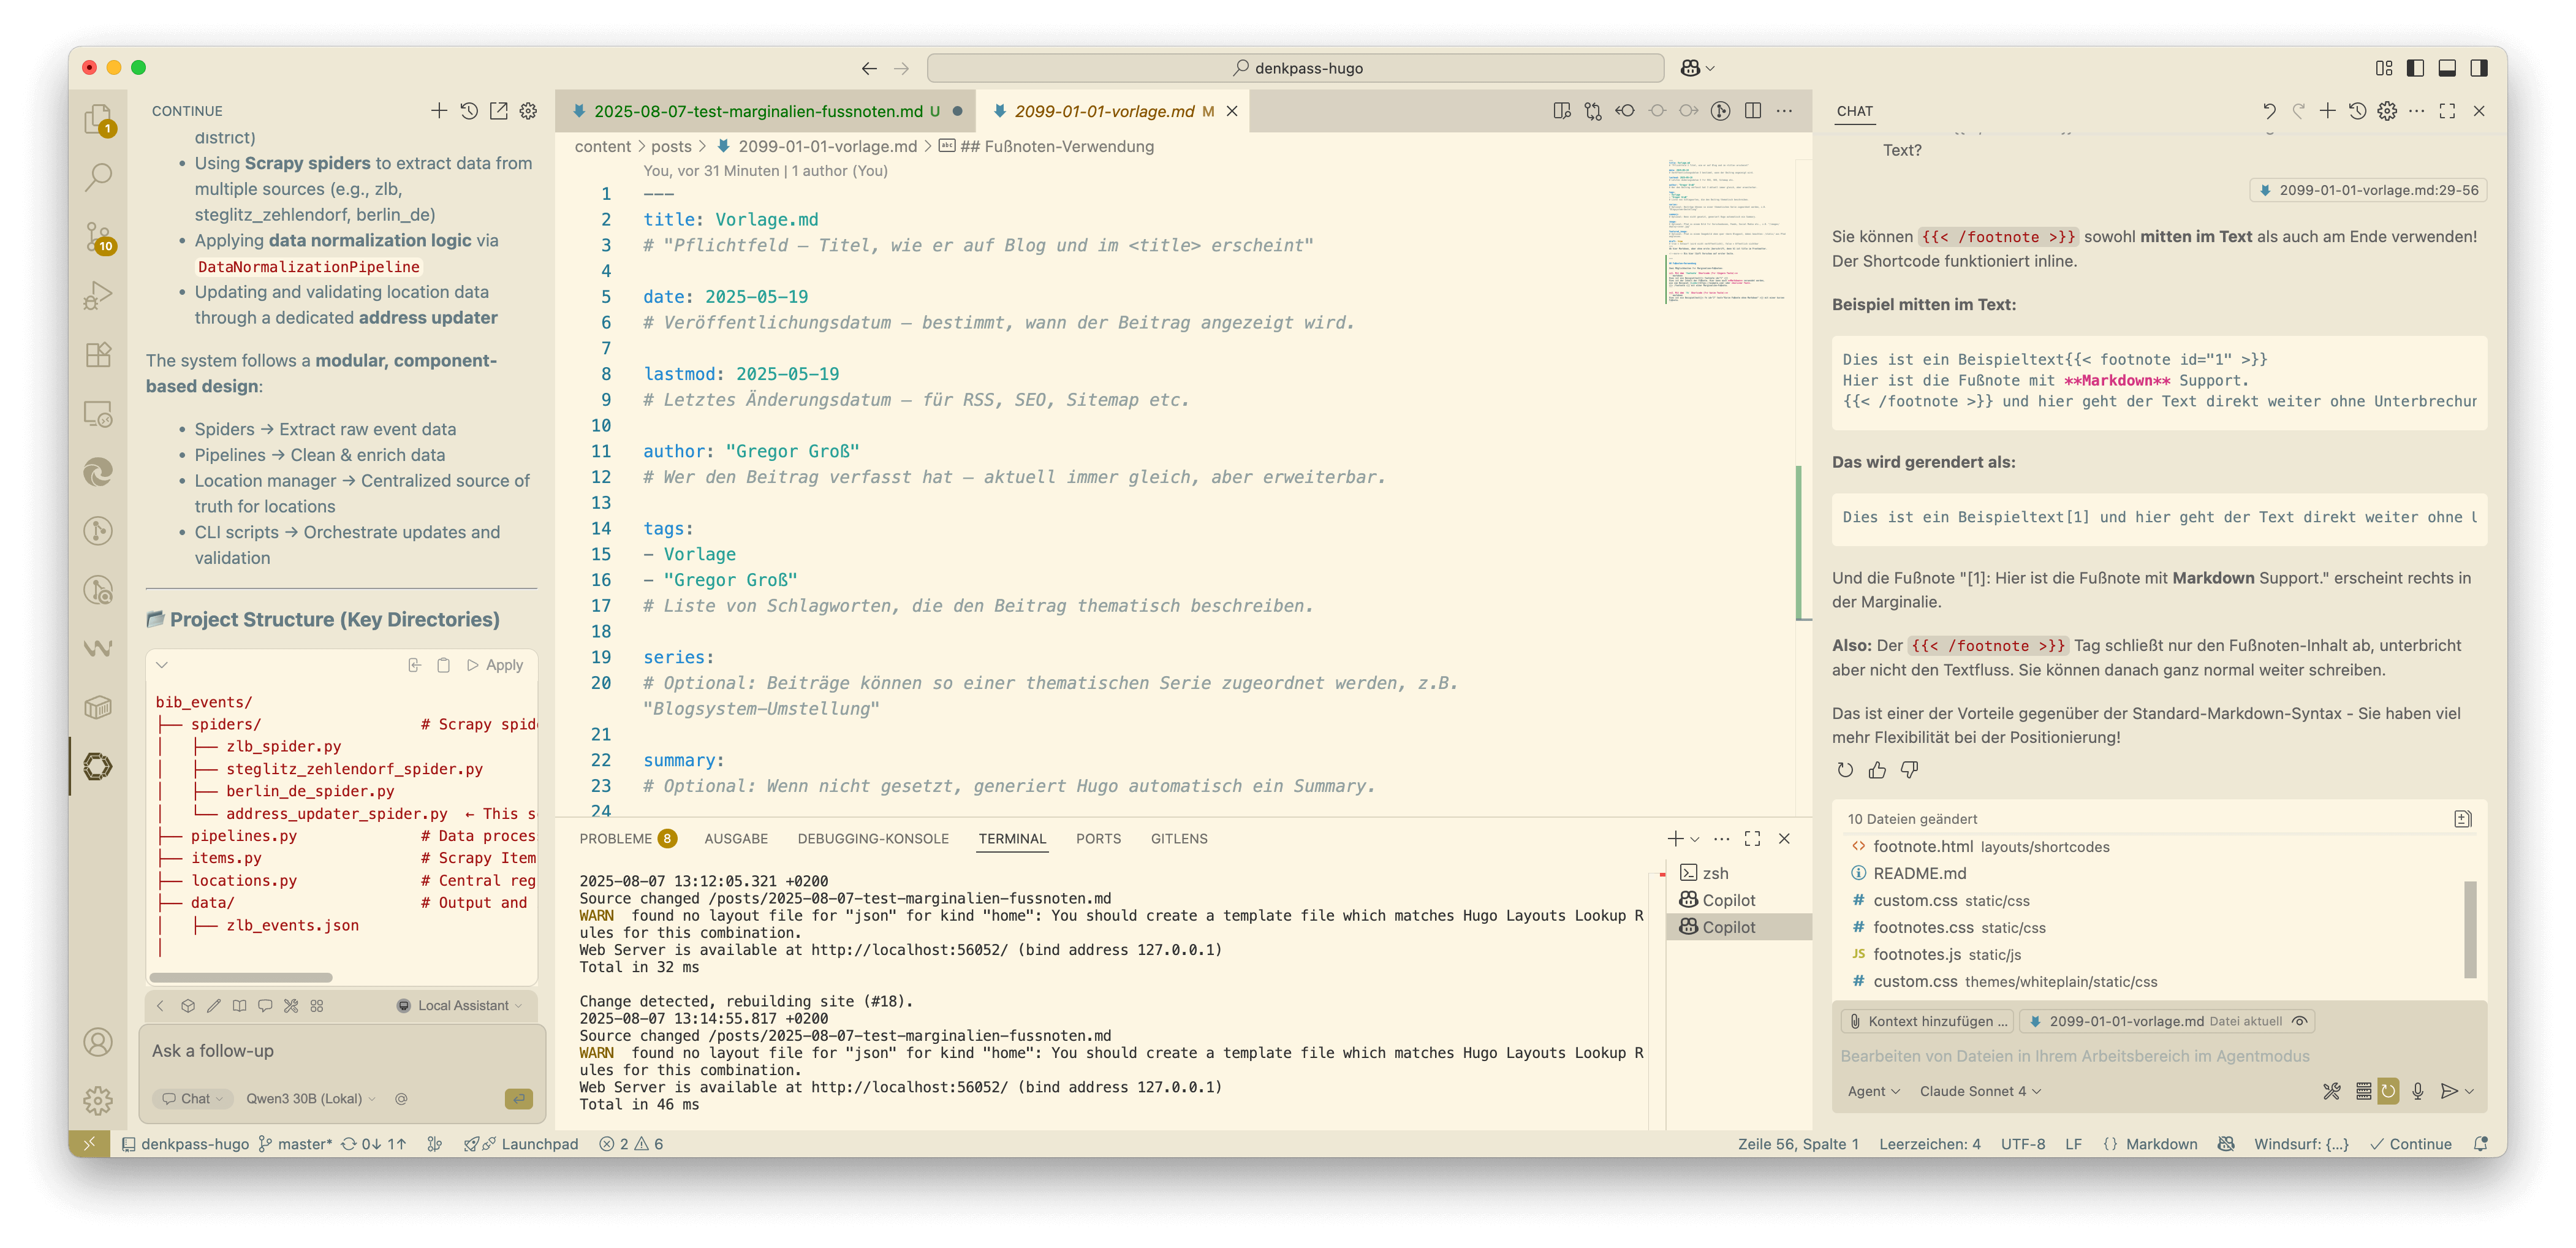
Task: Send the Copilot chat message
Action: (2448, 1091)
